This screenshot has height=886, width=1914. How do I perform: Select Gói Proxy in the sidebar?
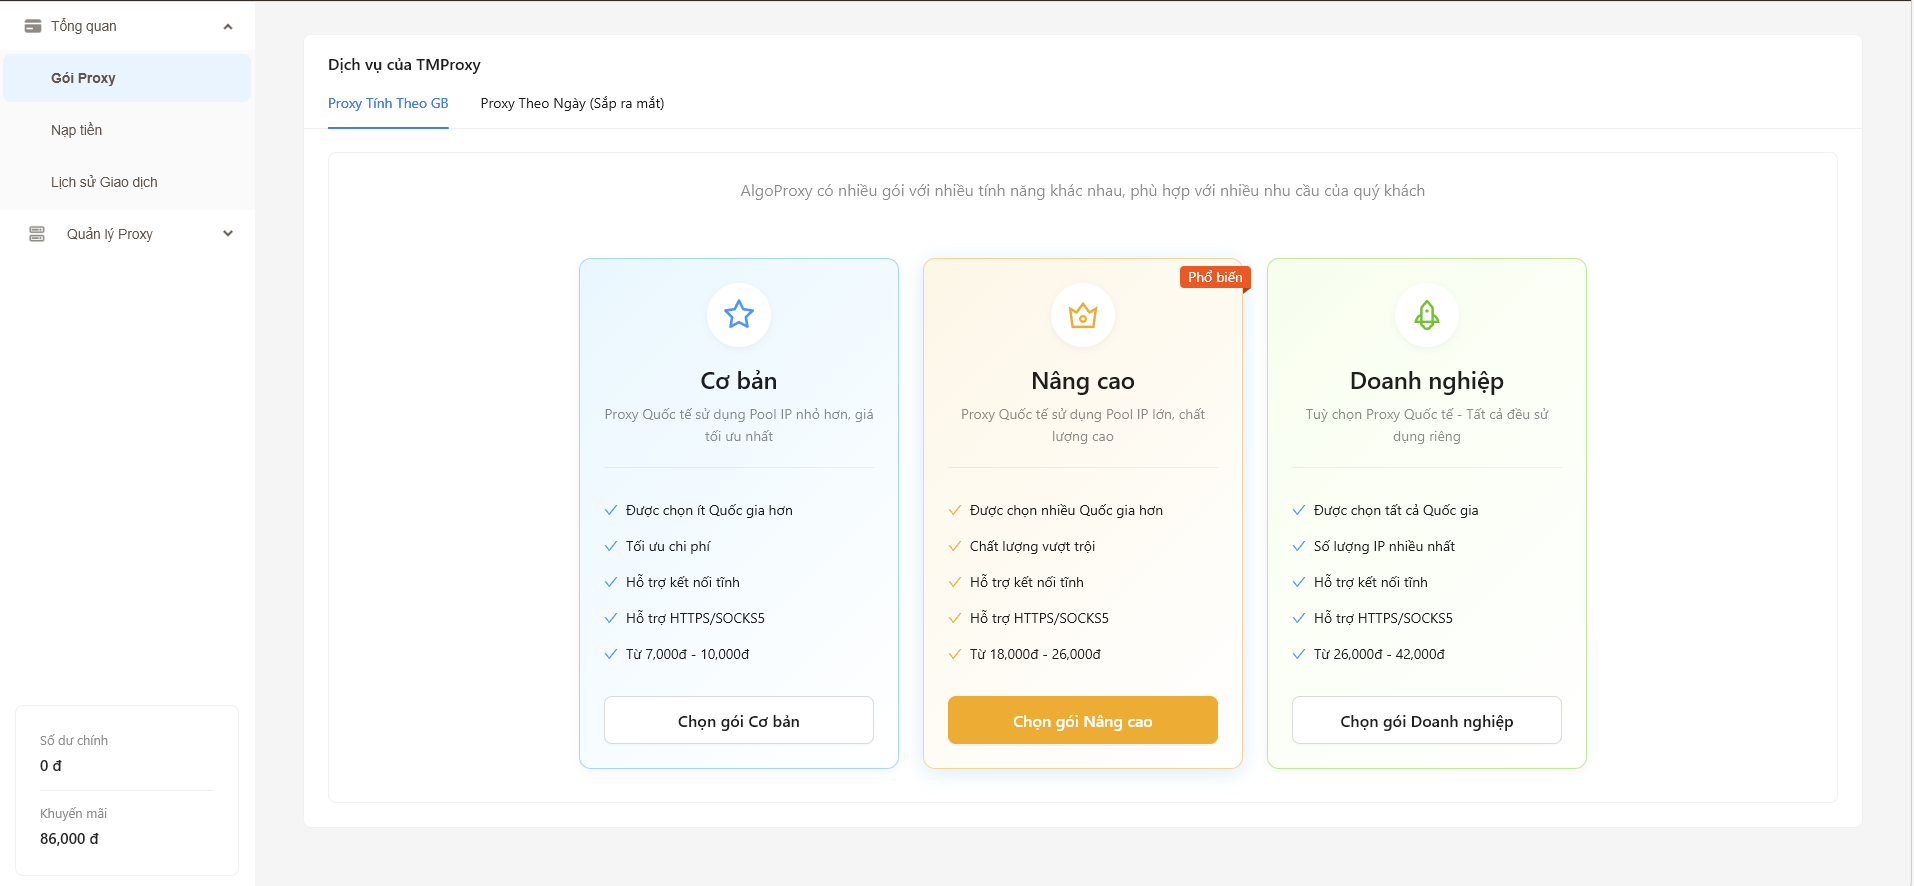pyautogui.click(x=83, y=78)
